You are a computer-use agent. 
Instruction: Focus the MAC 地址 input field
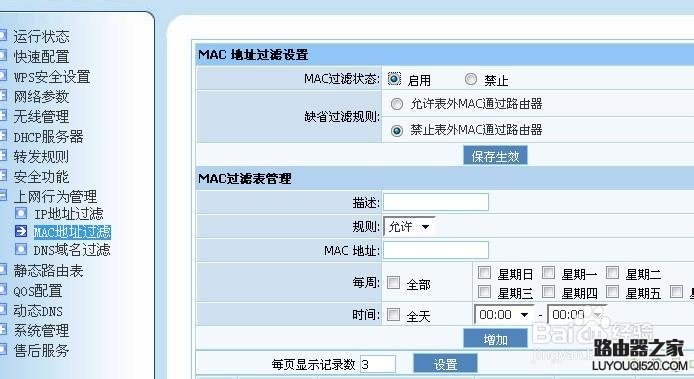436,250
